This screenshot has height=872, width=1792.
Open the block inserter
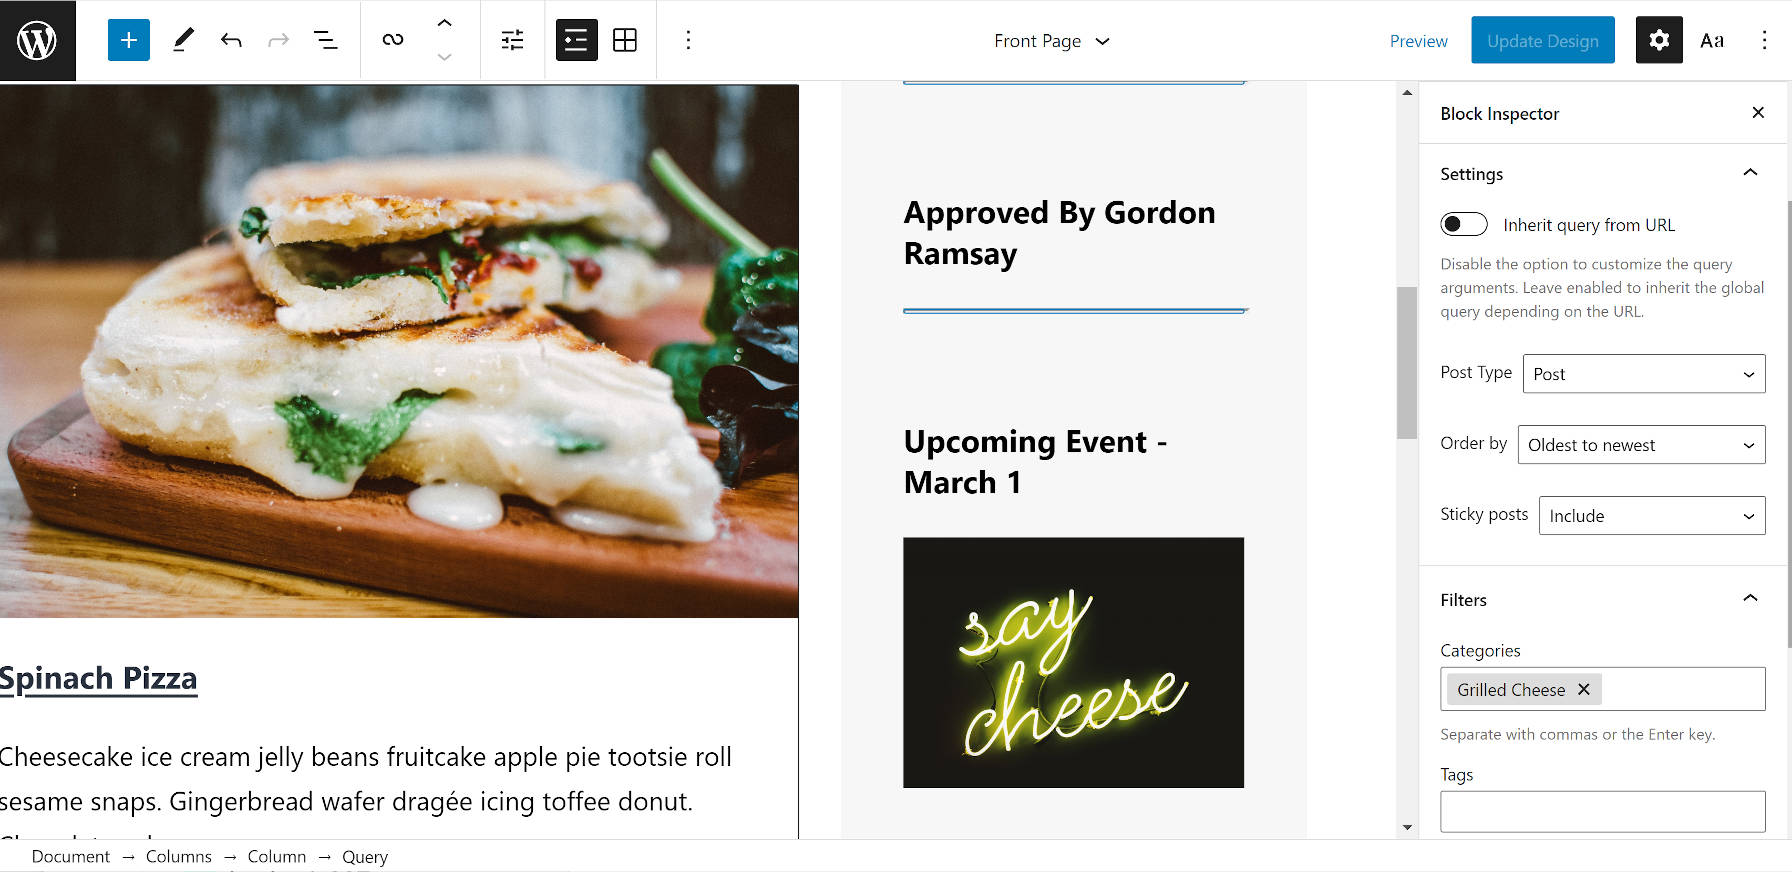point(128,40)
